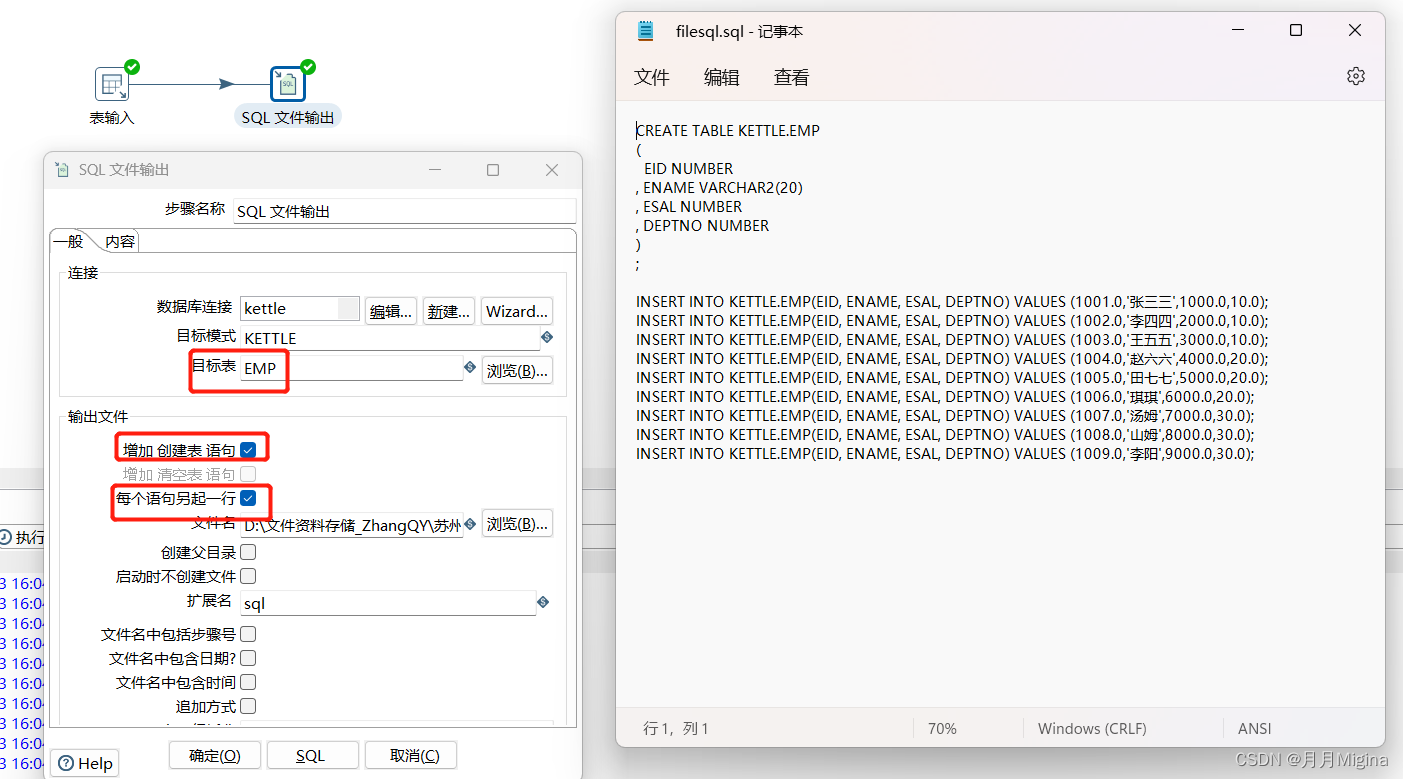Screen dimensions: 1403x779
Task: Click the 取消(C) button
Action: coord(411,755)
